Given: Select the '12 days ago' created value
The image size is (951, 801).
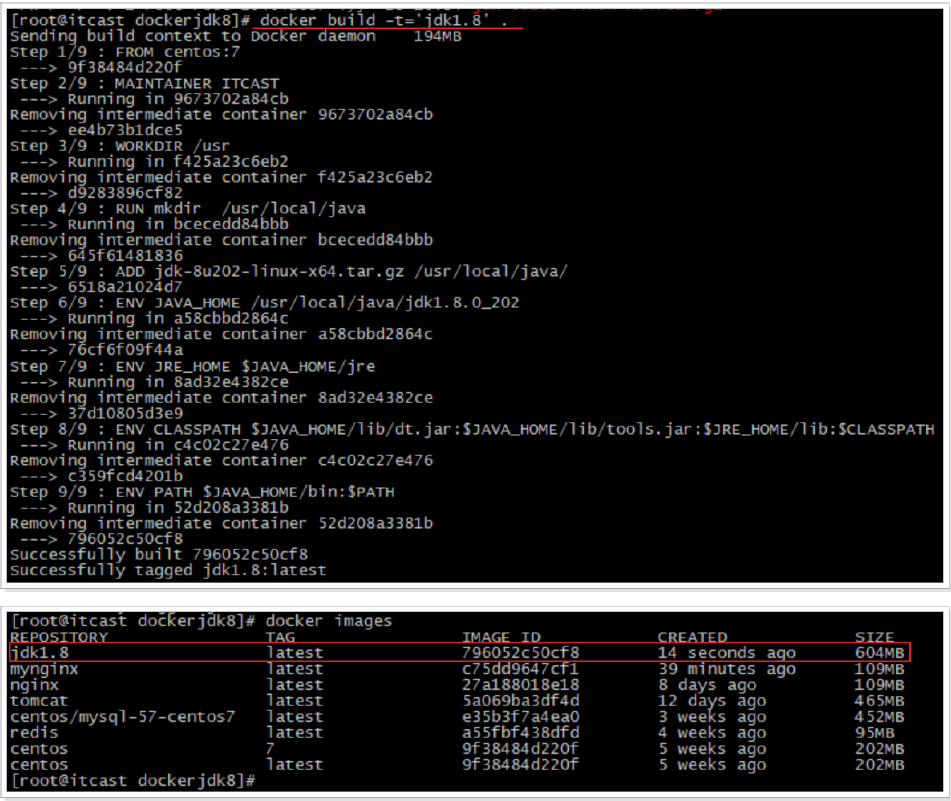Looking at the screenshot, I should point(711,700).
